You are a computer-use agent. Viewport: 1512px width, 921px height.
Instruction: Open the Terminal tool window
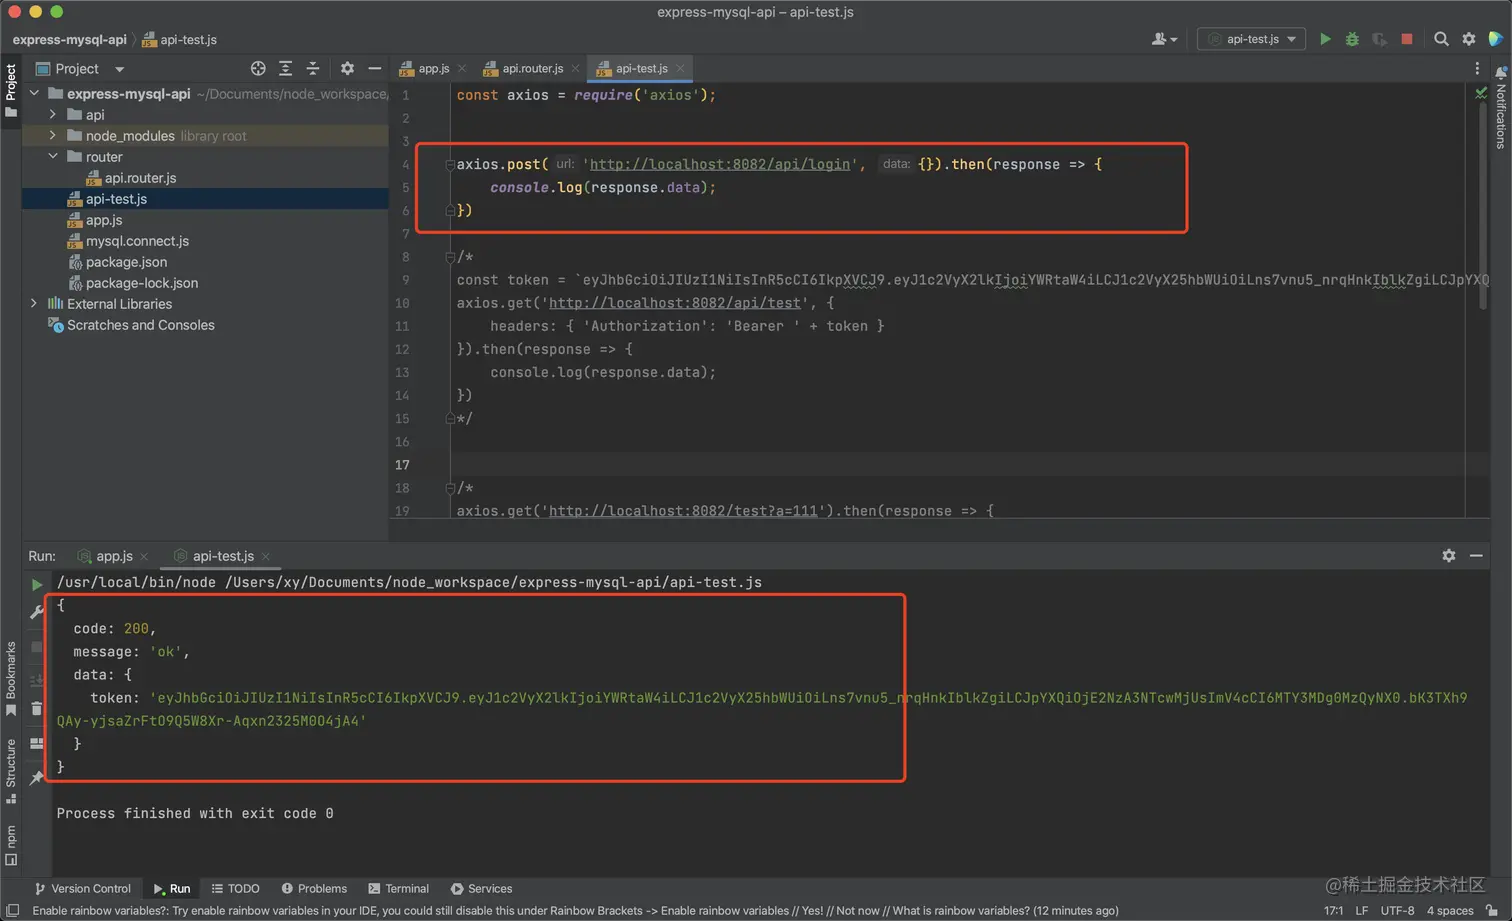pyautogui.click(x=398, y=888)
